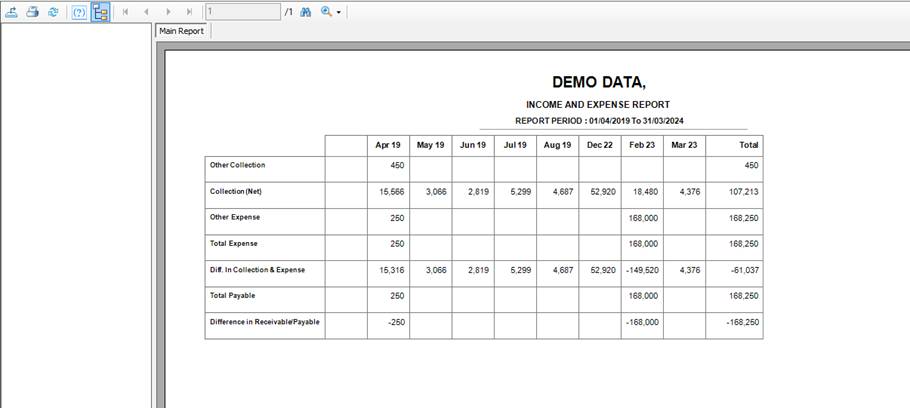
Task: Open Find Text binoculars tool
Action: coord(306,12)
